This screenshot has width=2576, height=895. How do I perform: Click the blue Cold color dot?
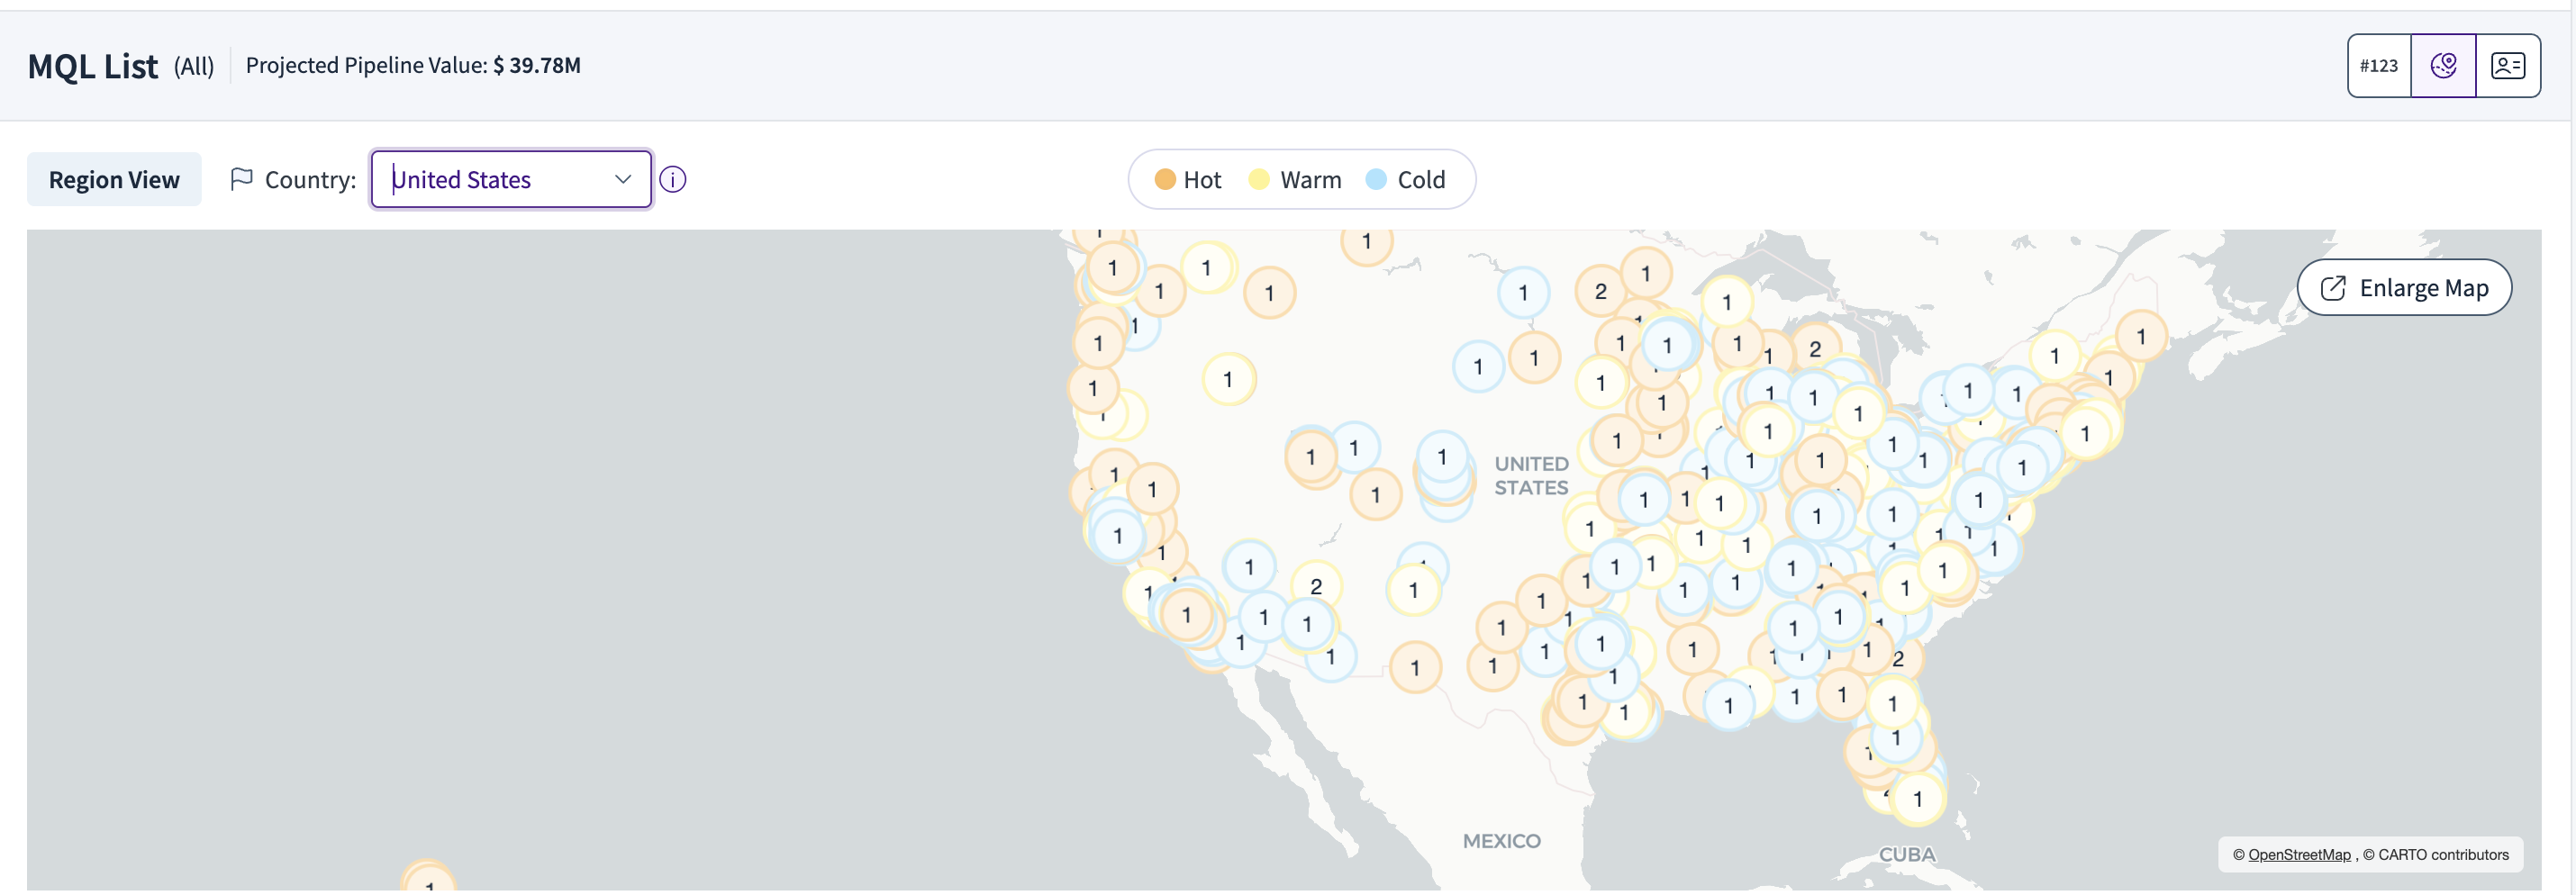1376,180
